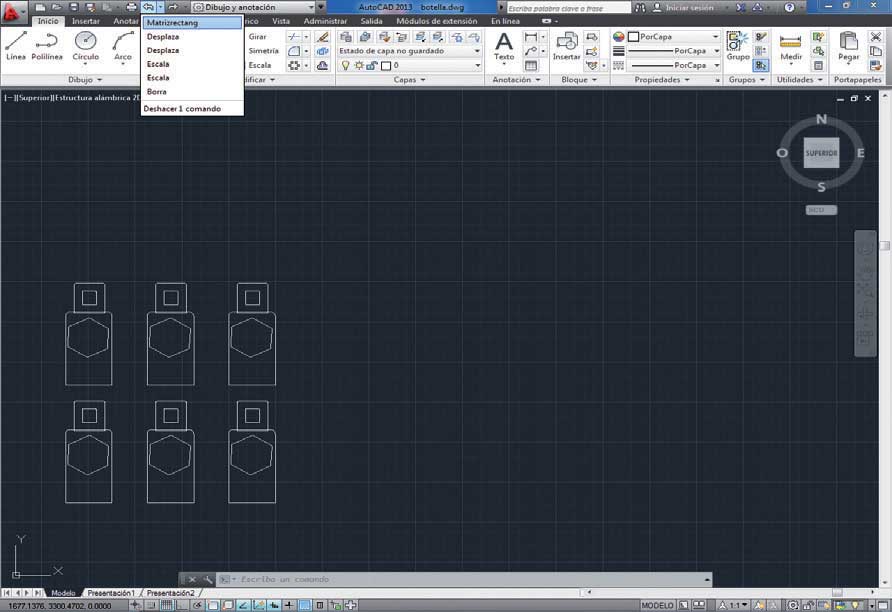The width and height of the screenshot is (892, 612).
Task: Select the Polilínea tool
Action: click(x=47, y=46)
